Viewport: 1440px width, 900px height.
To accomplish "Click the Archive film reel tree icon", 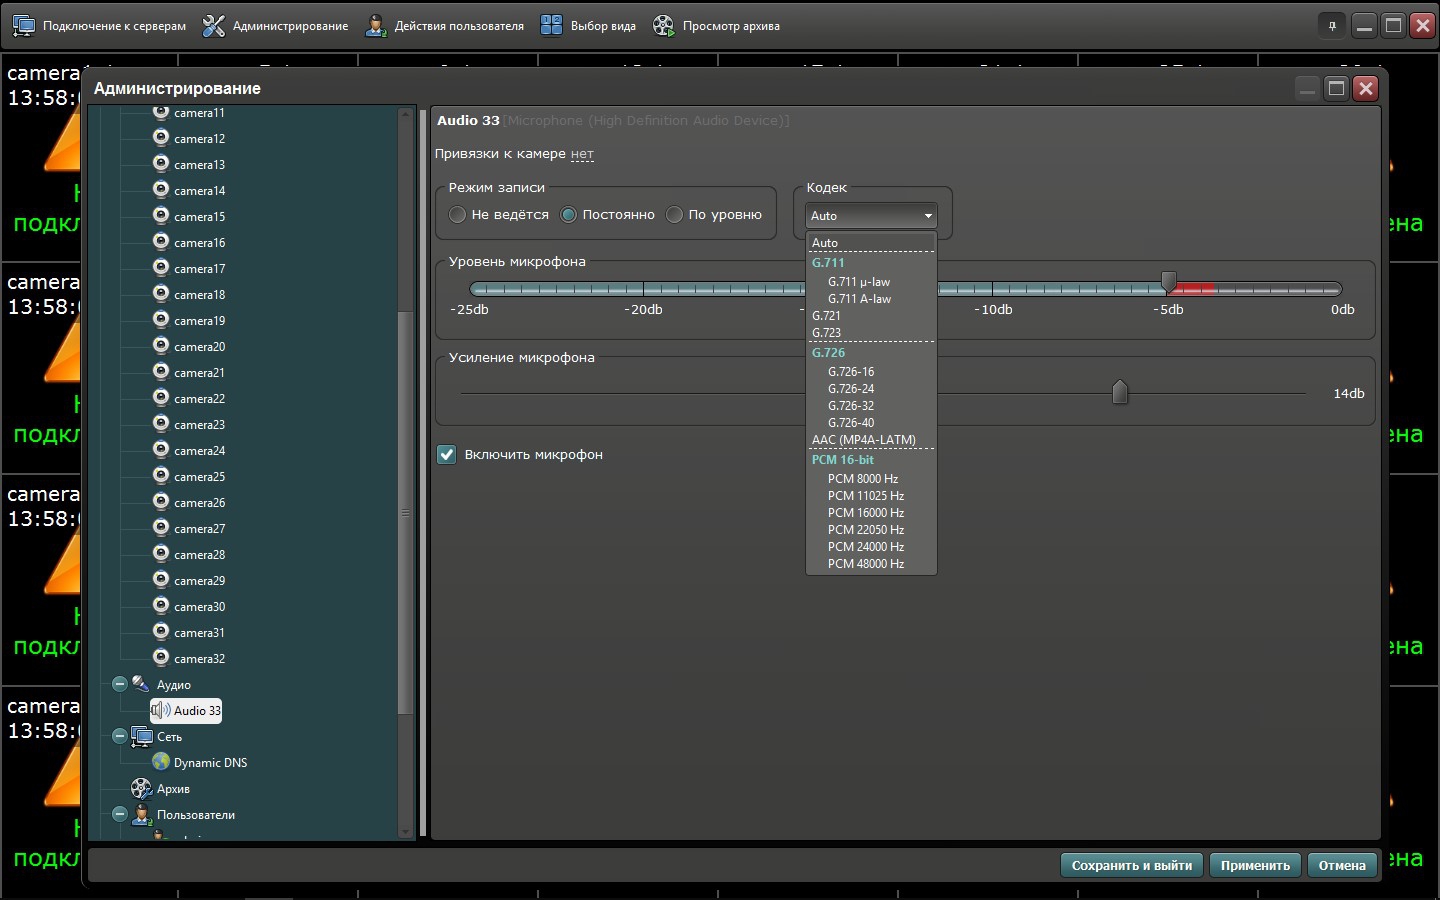I will (141, 789).
